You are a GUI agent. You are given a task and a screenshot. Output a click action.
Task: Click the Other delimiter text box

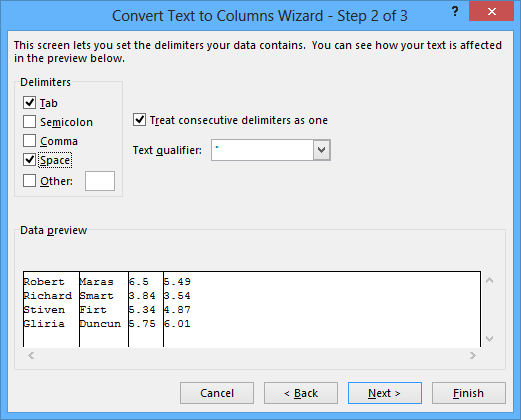click(x=100, y=181)
